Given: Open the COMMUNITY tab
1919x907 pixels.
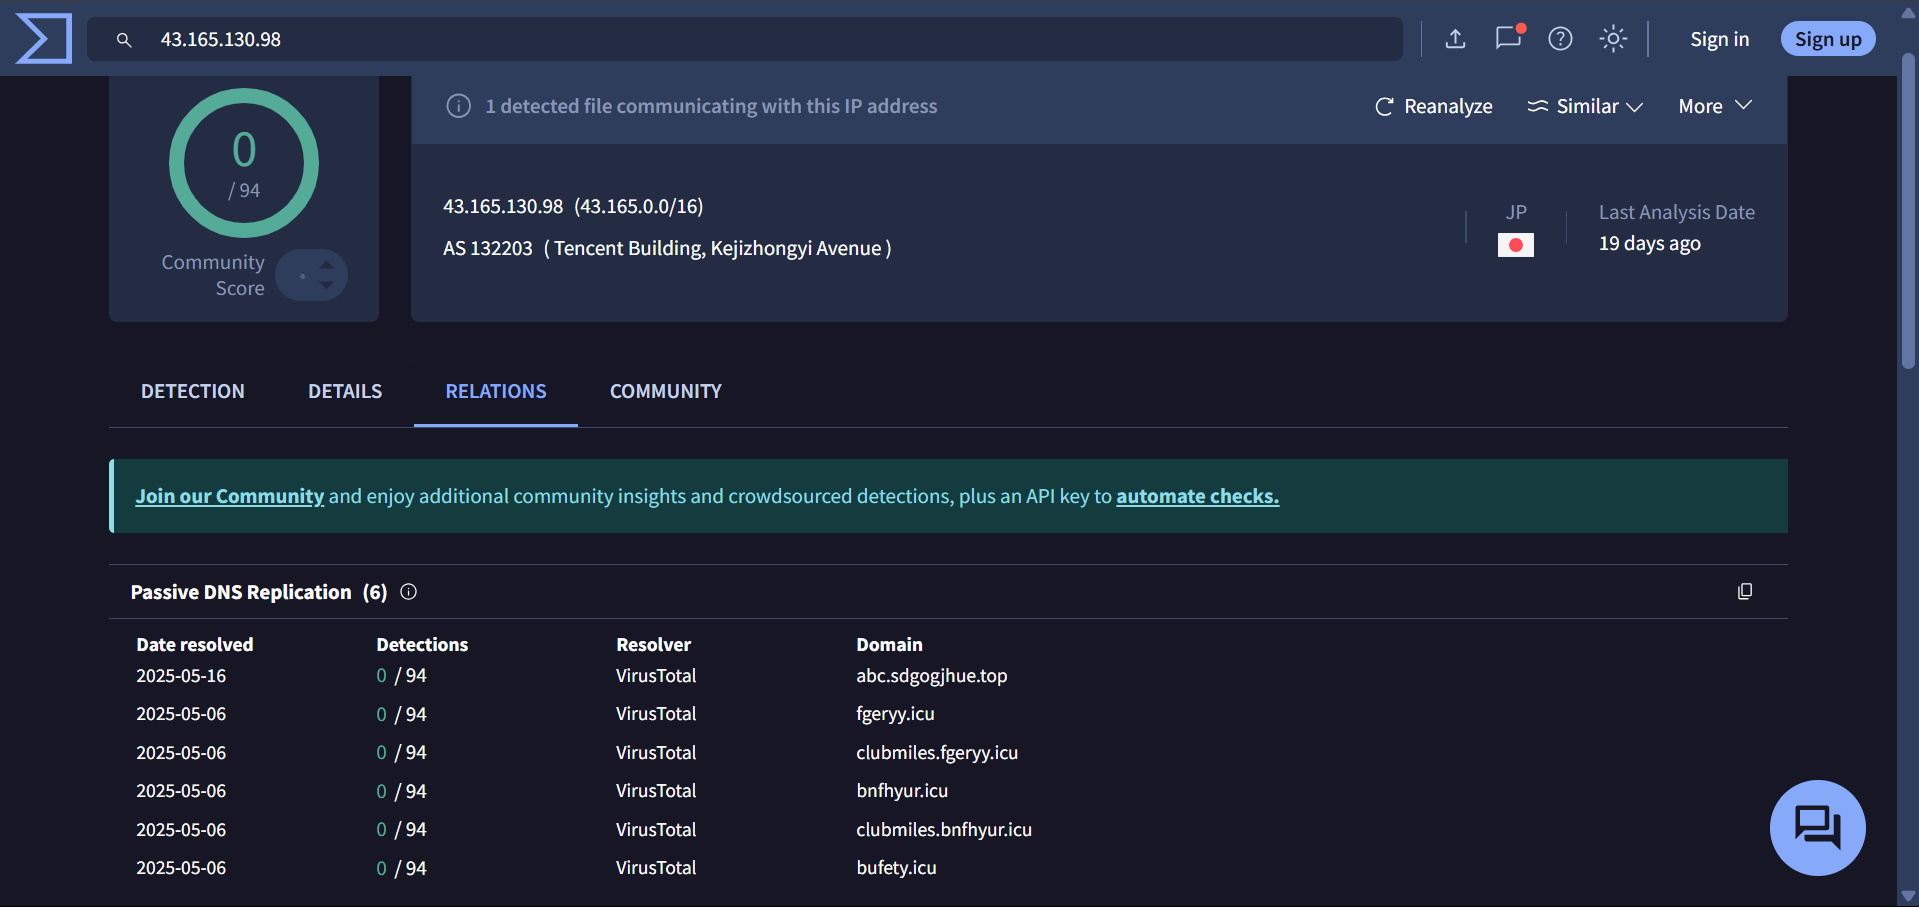Looking at the screenshot, I should click(x=665, y=391).
